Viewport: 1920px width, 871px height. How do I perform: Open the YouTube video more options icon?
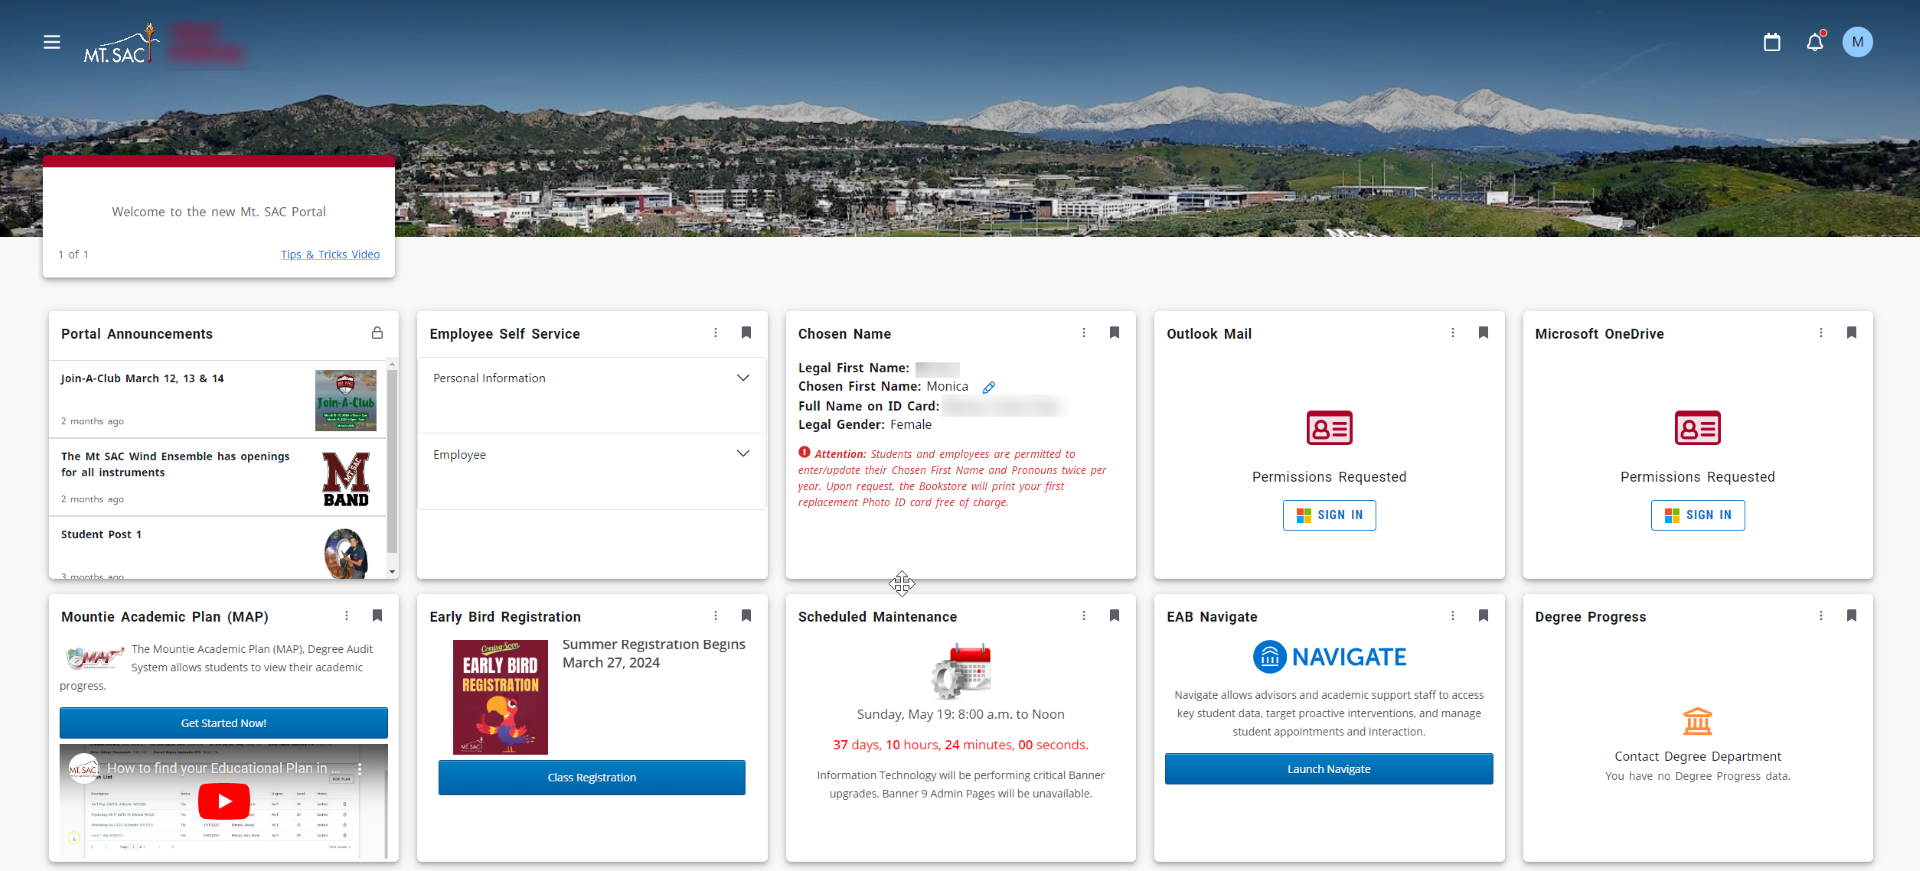pyautogui.click(x=359, y=769)
